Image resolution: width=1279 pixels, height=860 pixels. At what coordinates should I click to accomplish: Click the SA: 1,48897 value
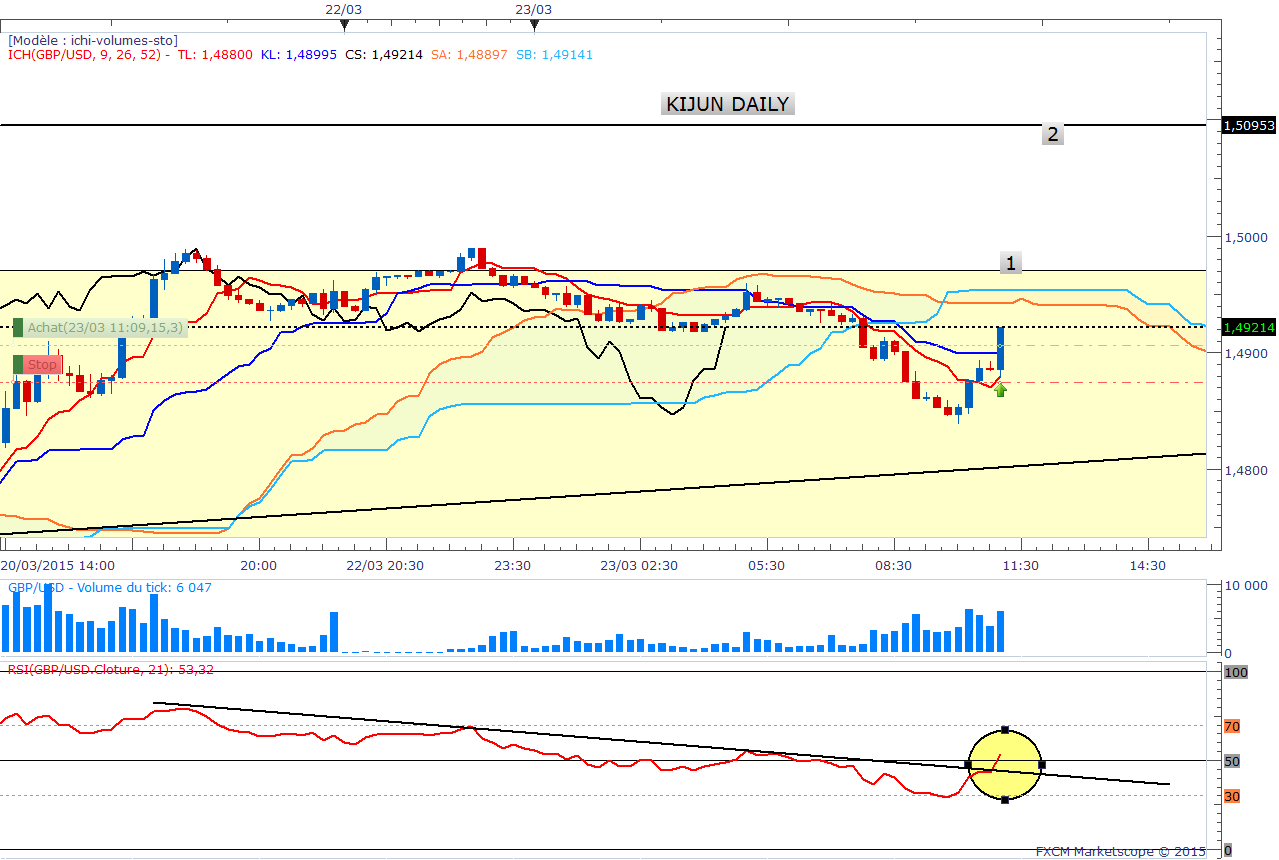(469, 55)
